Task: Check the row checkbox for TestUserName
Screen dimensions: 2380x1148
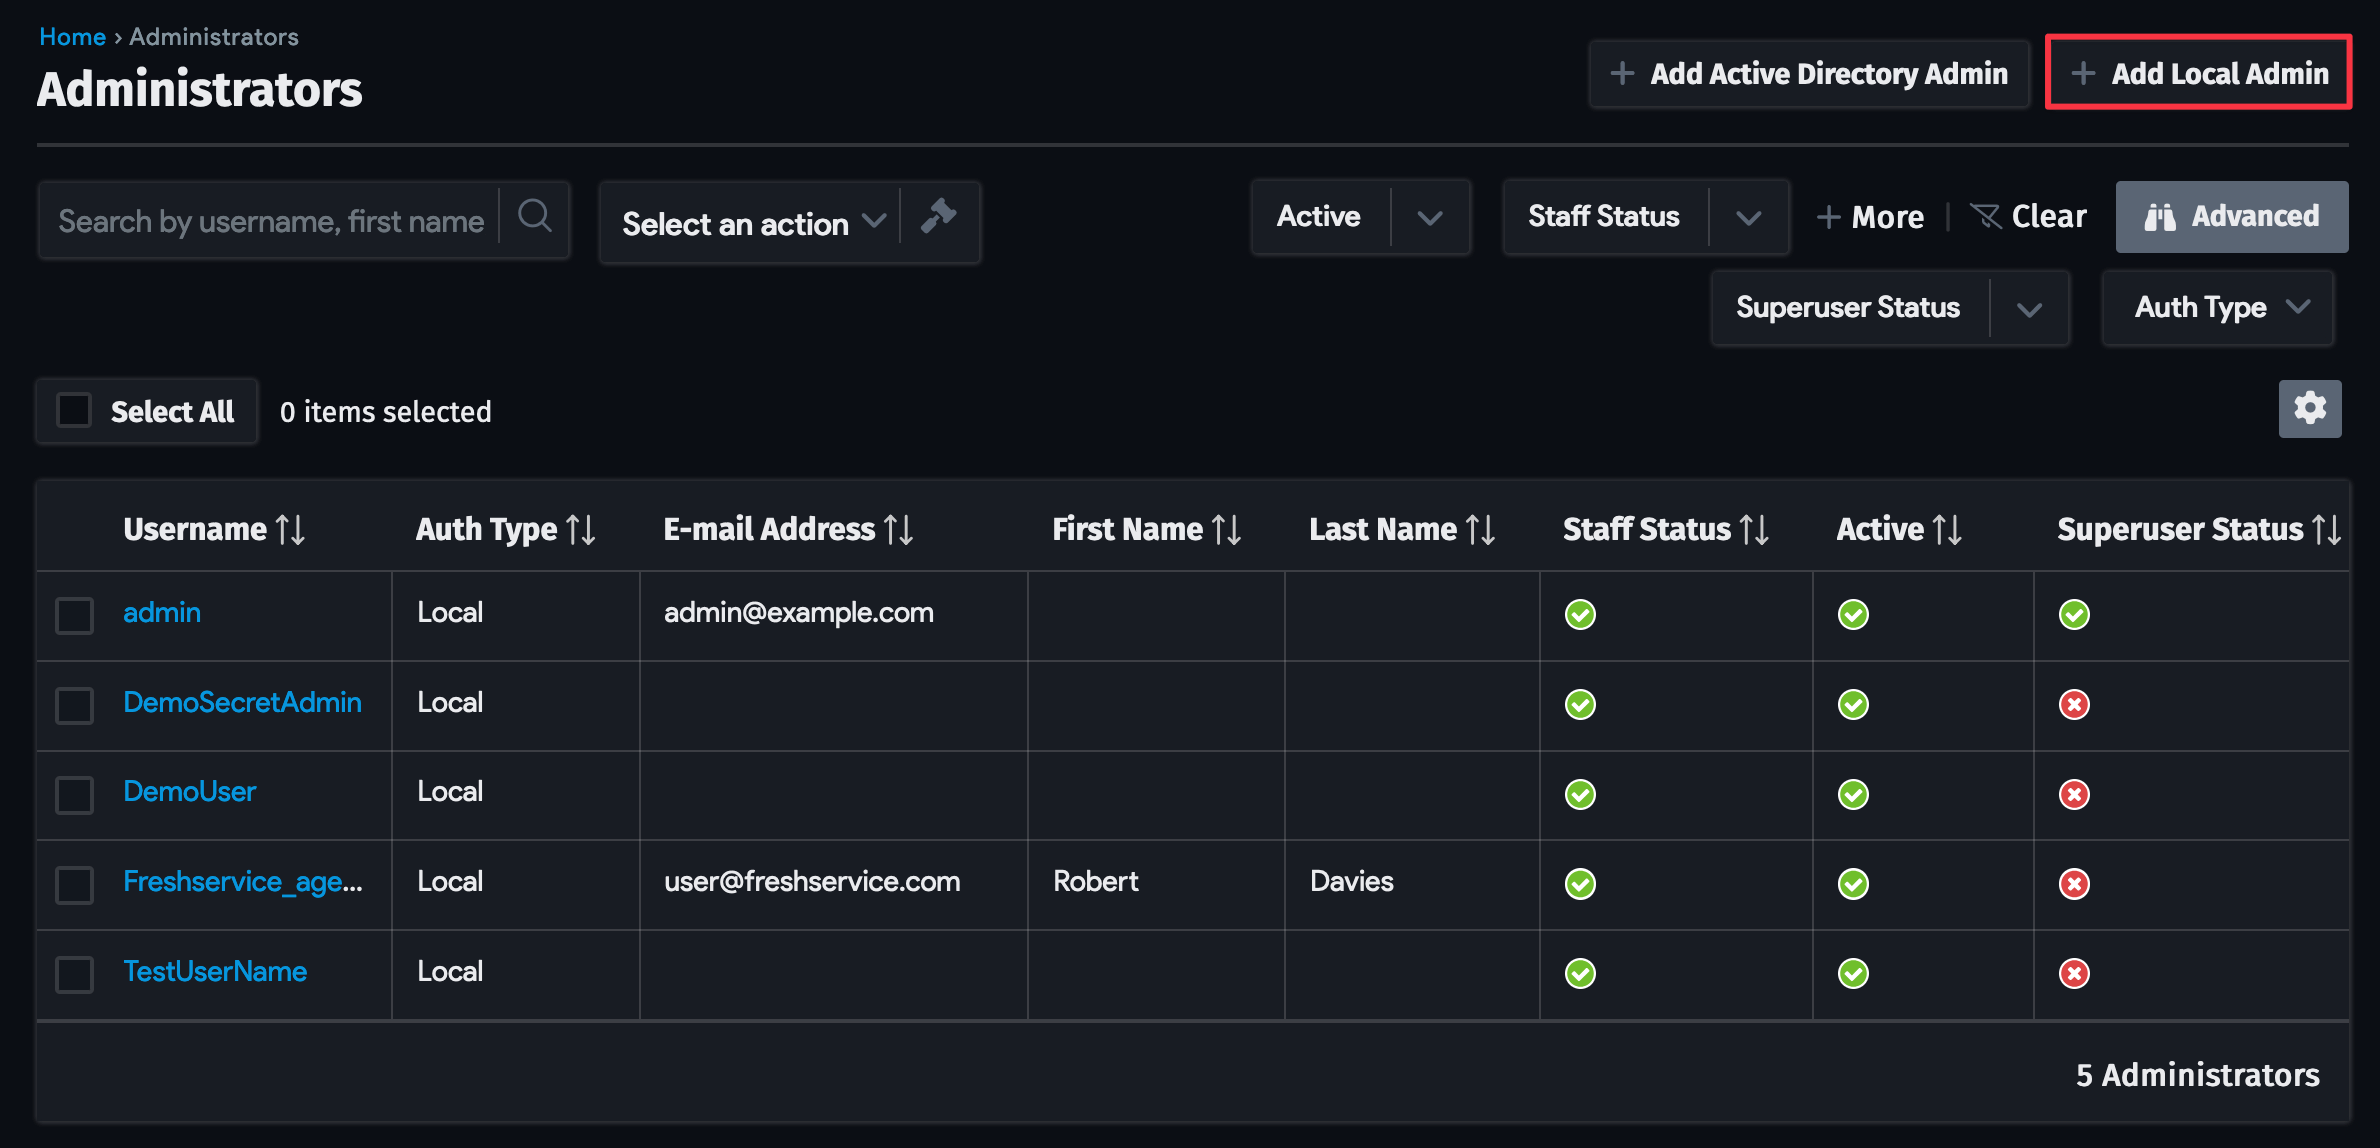Action: tap(74, 974)
